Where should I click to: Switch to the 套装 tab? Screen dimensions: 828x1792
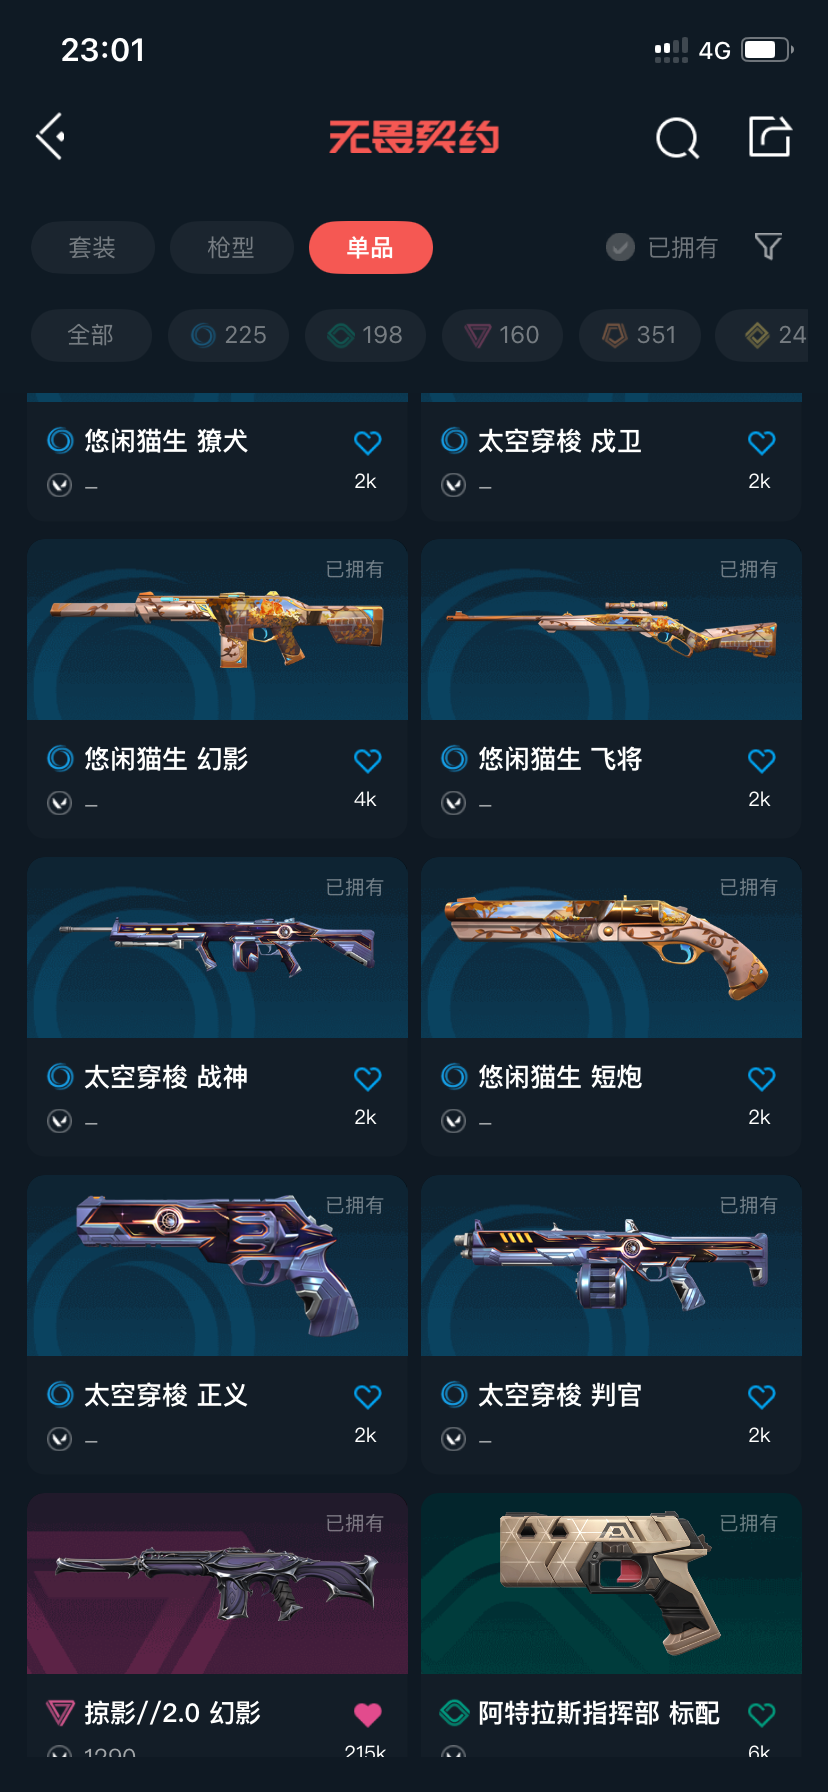click(x=93, y=247)
